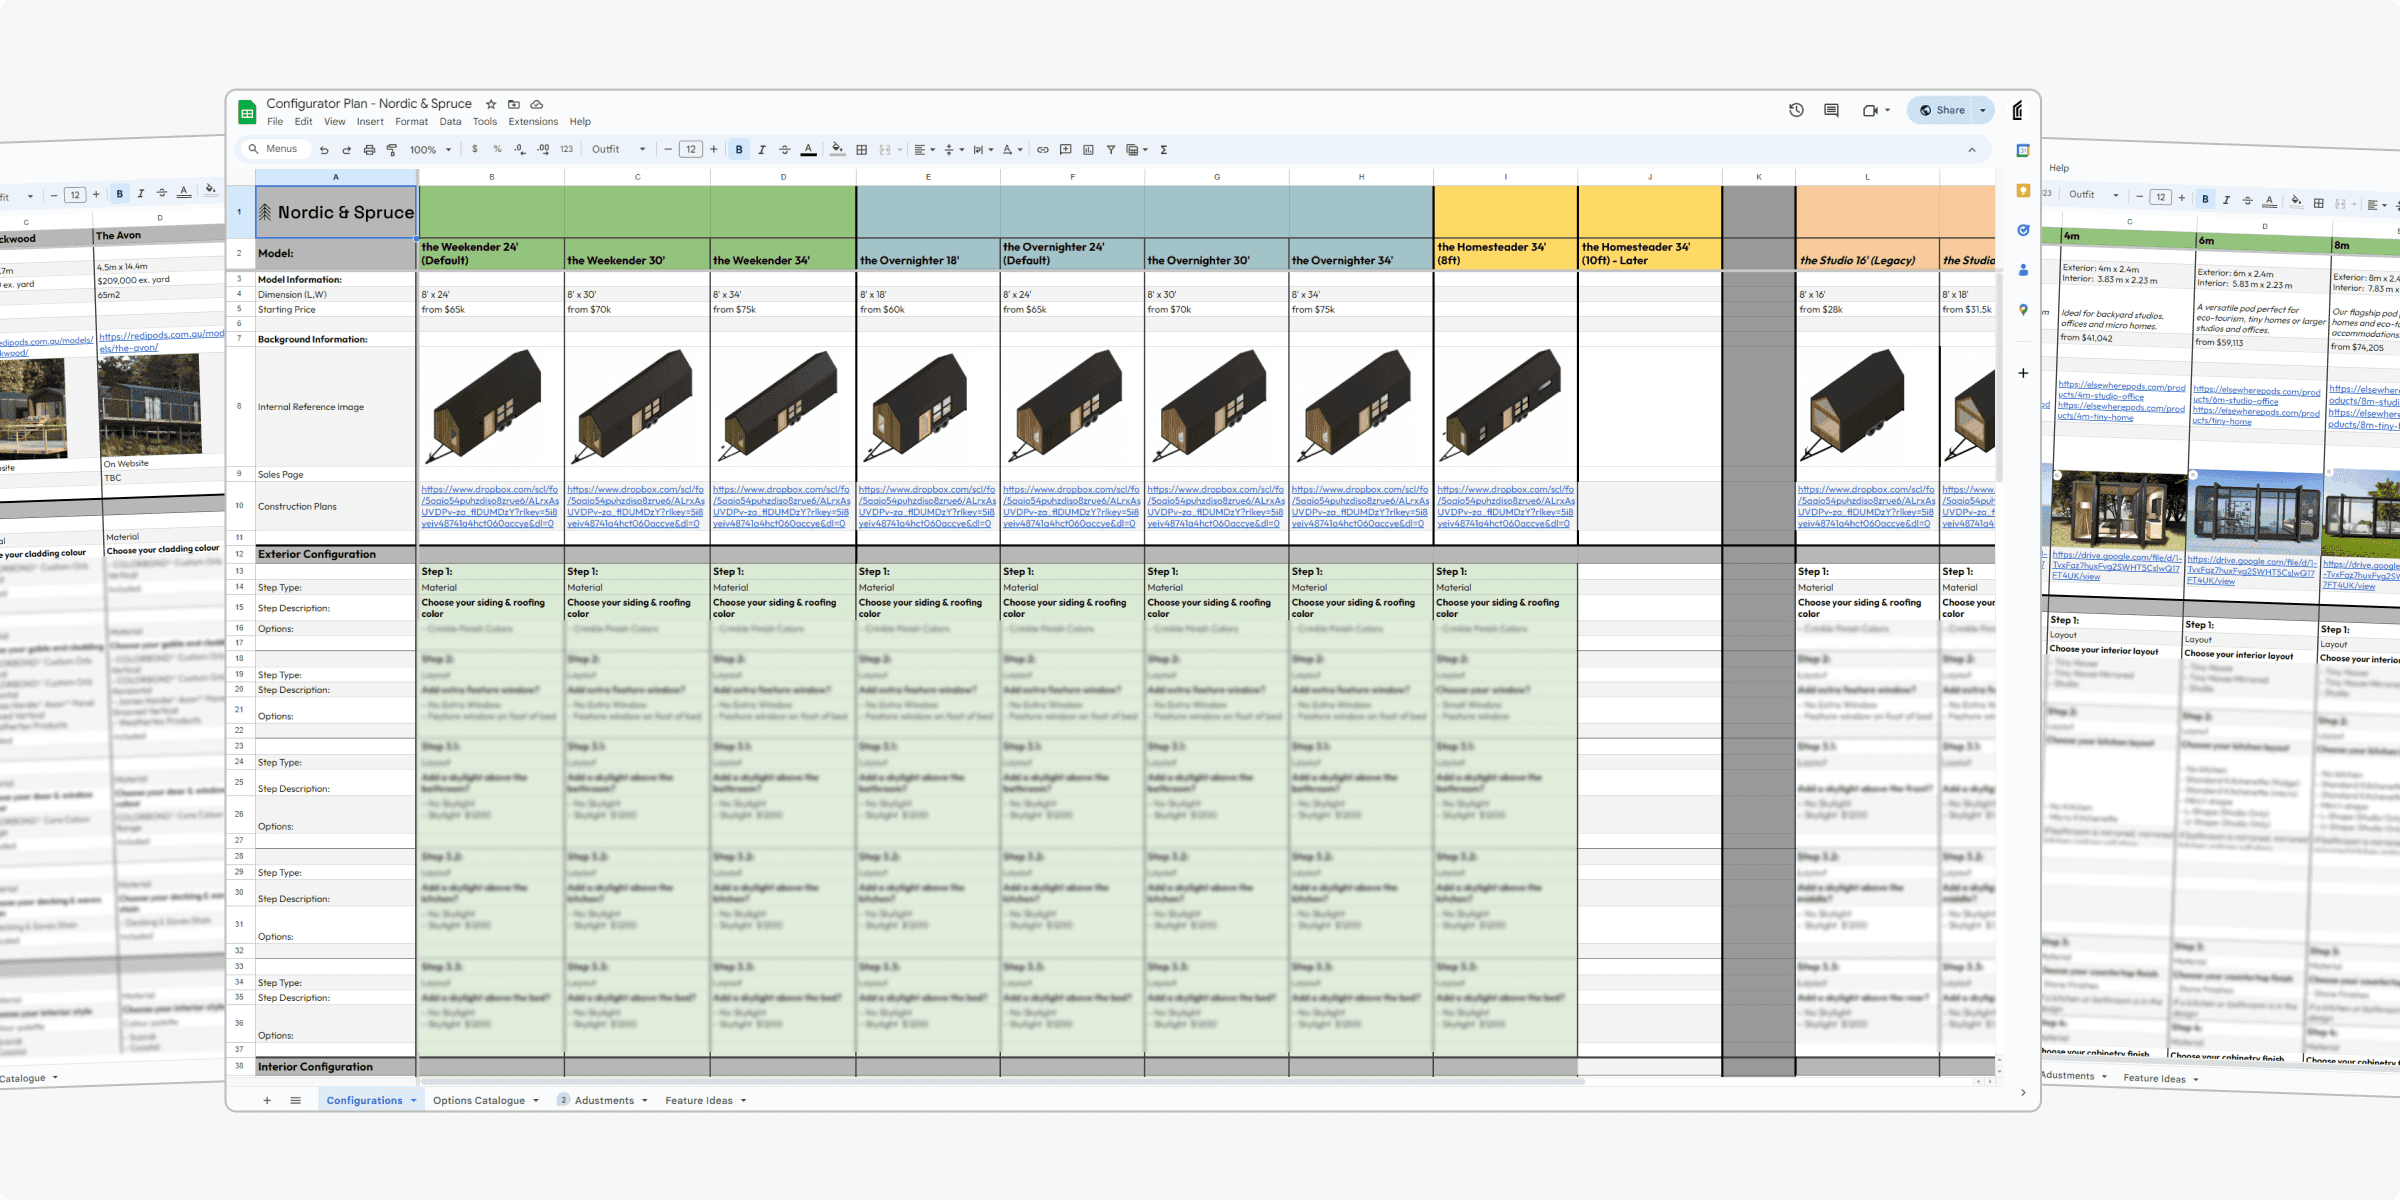Open the File menu
This screenshot has width=2400, height=1200.
click(x=275, y=122)
